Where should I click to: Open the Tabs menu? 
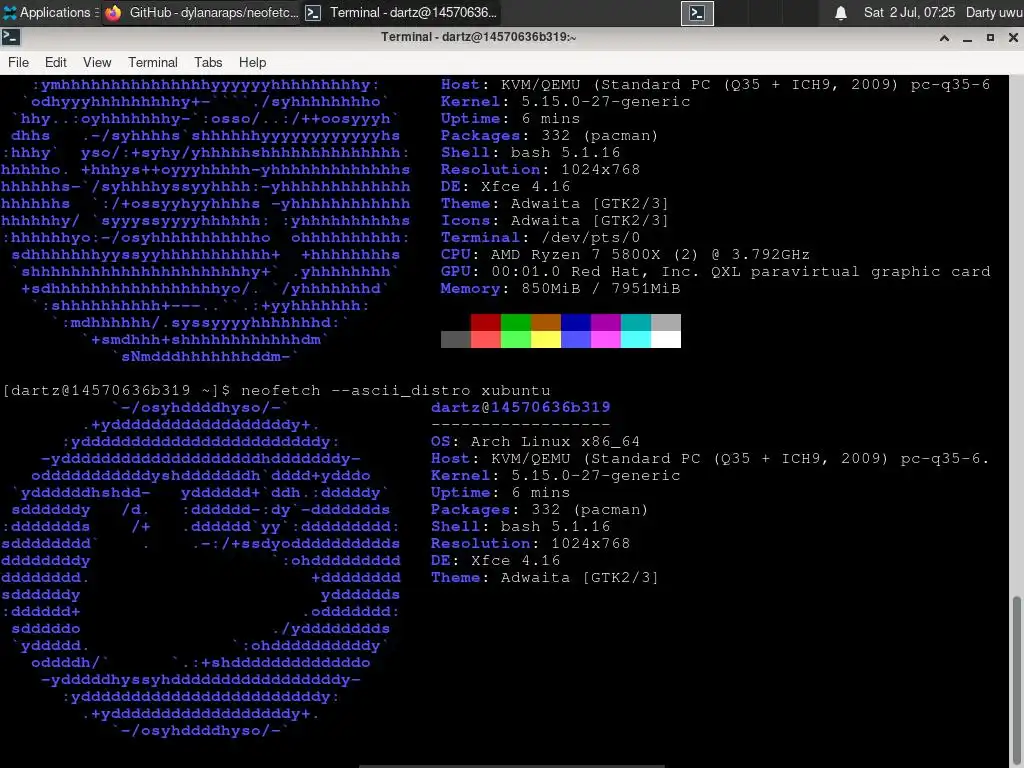208,62
